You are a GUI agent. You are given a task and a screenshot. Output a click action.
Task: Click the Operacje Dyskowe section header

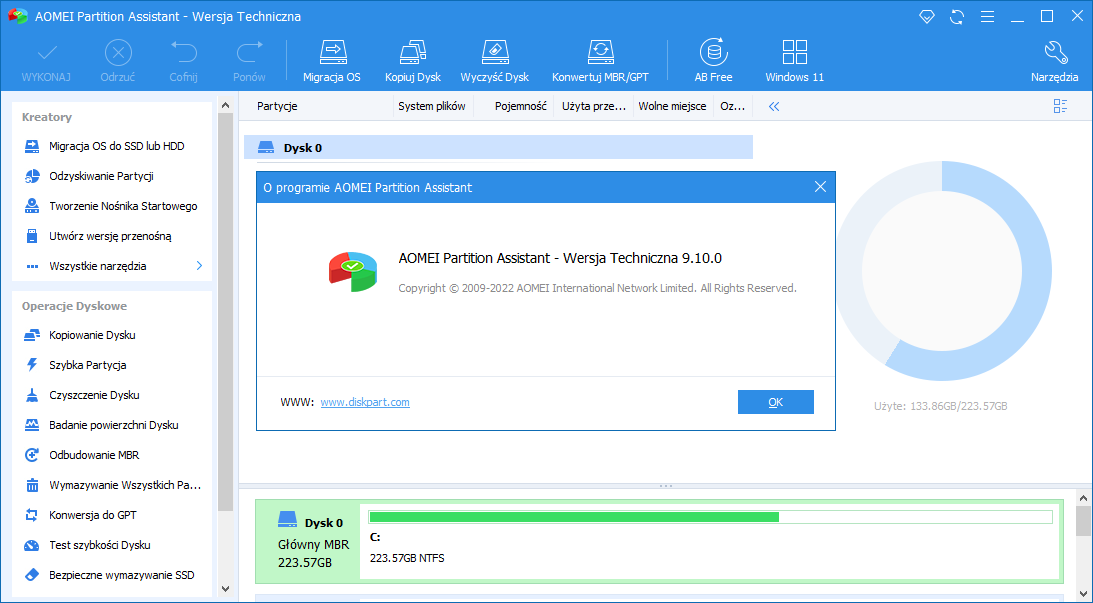click(x=75, y=306)
